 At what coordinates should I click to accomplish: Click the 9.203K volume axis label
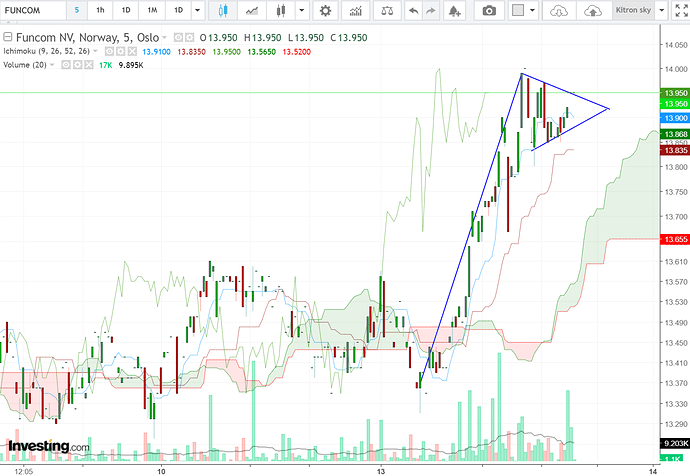675,443
